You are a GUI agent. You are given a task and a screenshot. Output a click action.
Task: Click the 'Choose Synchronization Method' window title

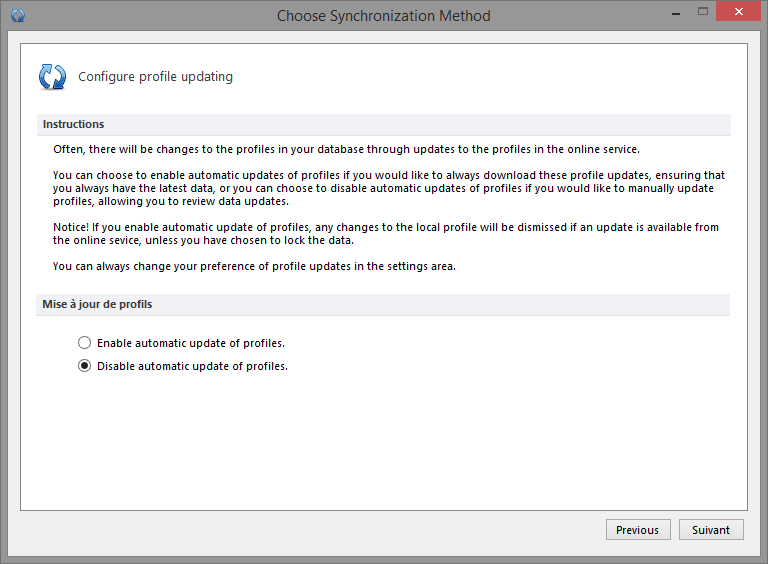click(384, 16)
